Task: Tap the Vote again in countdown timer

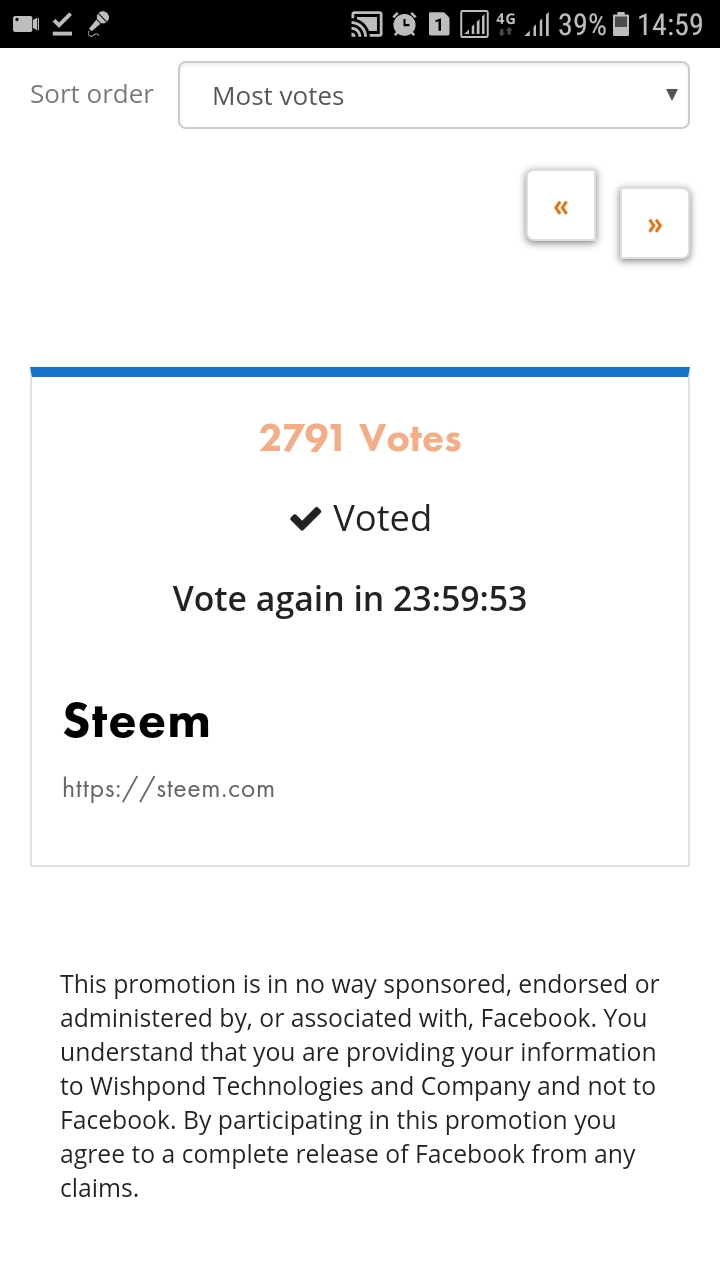Action: pos(350,598)
